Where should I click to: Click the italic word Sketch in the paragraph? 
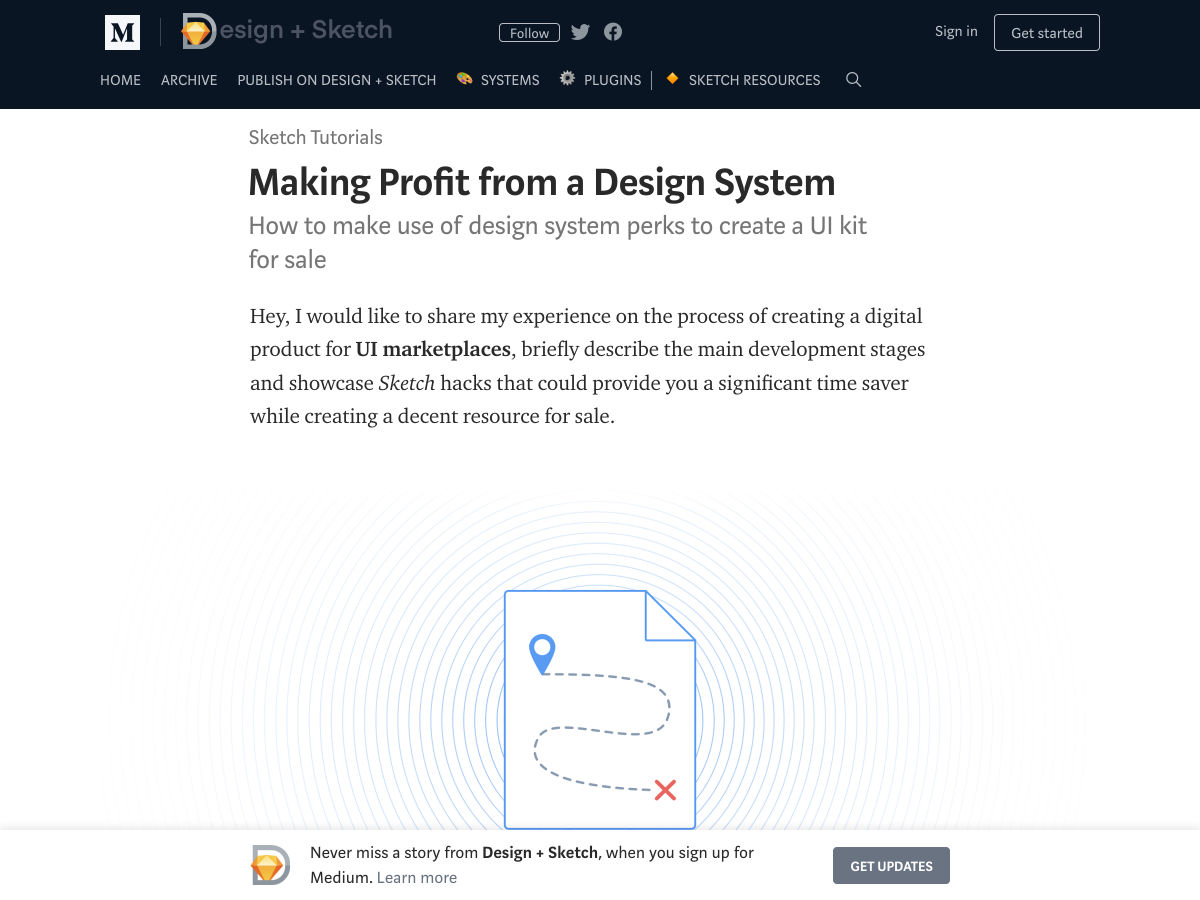[407, 383]
